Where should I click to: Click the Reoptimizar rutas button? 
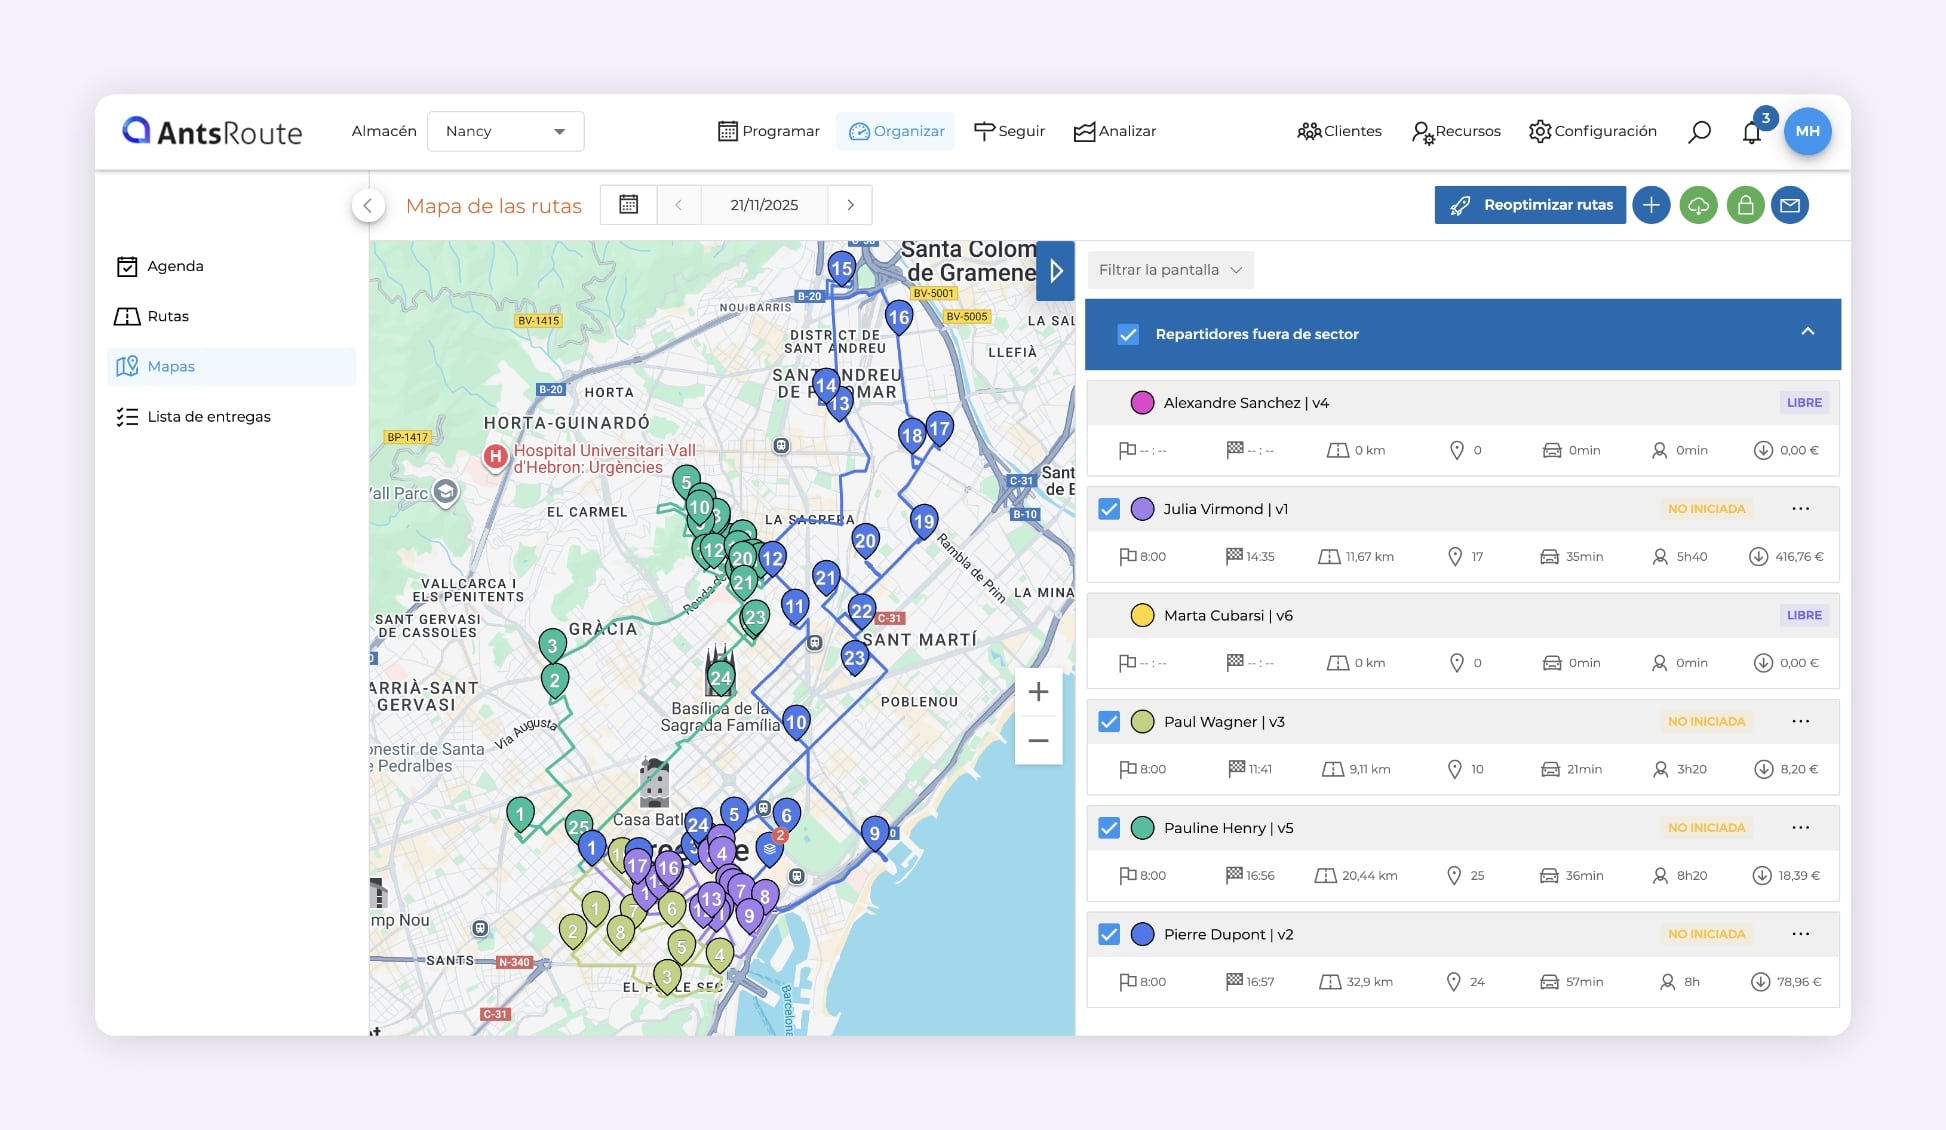click(1529, 205)
